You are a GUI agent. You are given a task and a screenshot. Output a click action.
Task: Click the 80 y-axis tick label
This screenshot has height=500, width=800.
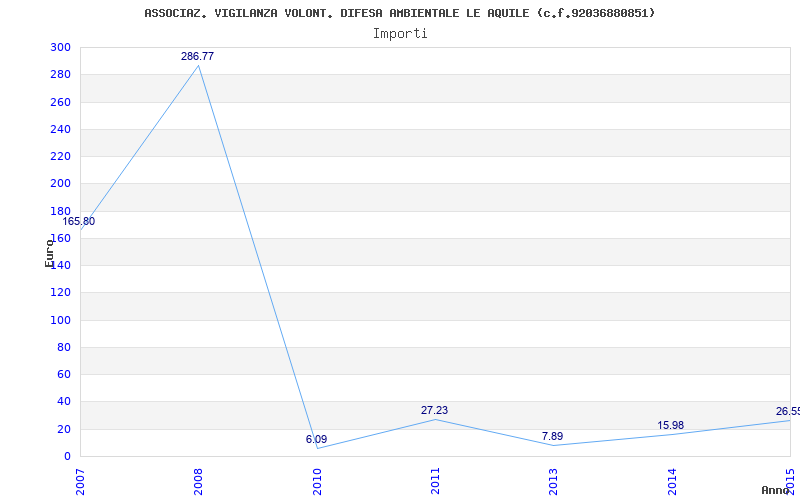(x=64, y=347)
